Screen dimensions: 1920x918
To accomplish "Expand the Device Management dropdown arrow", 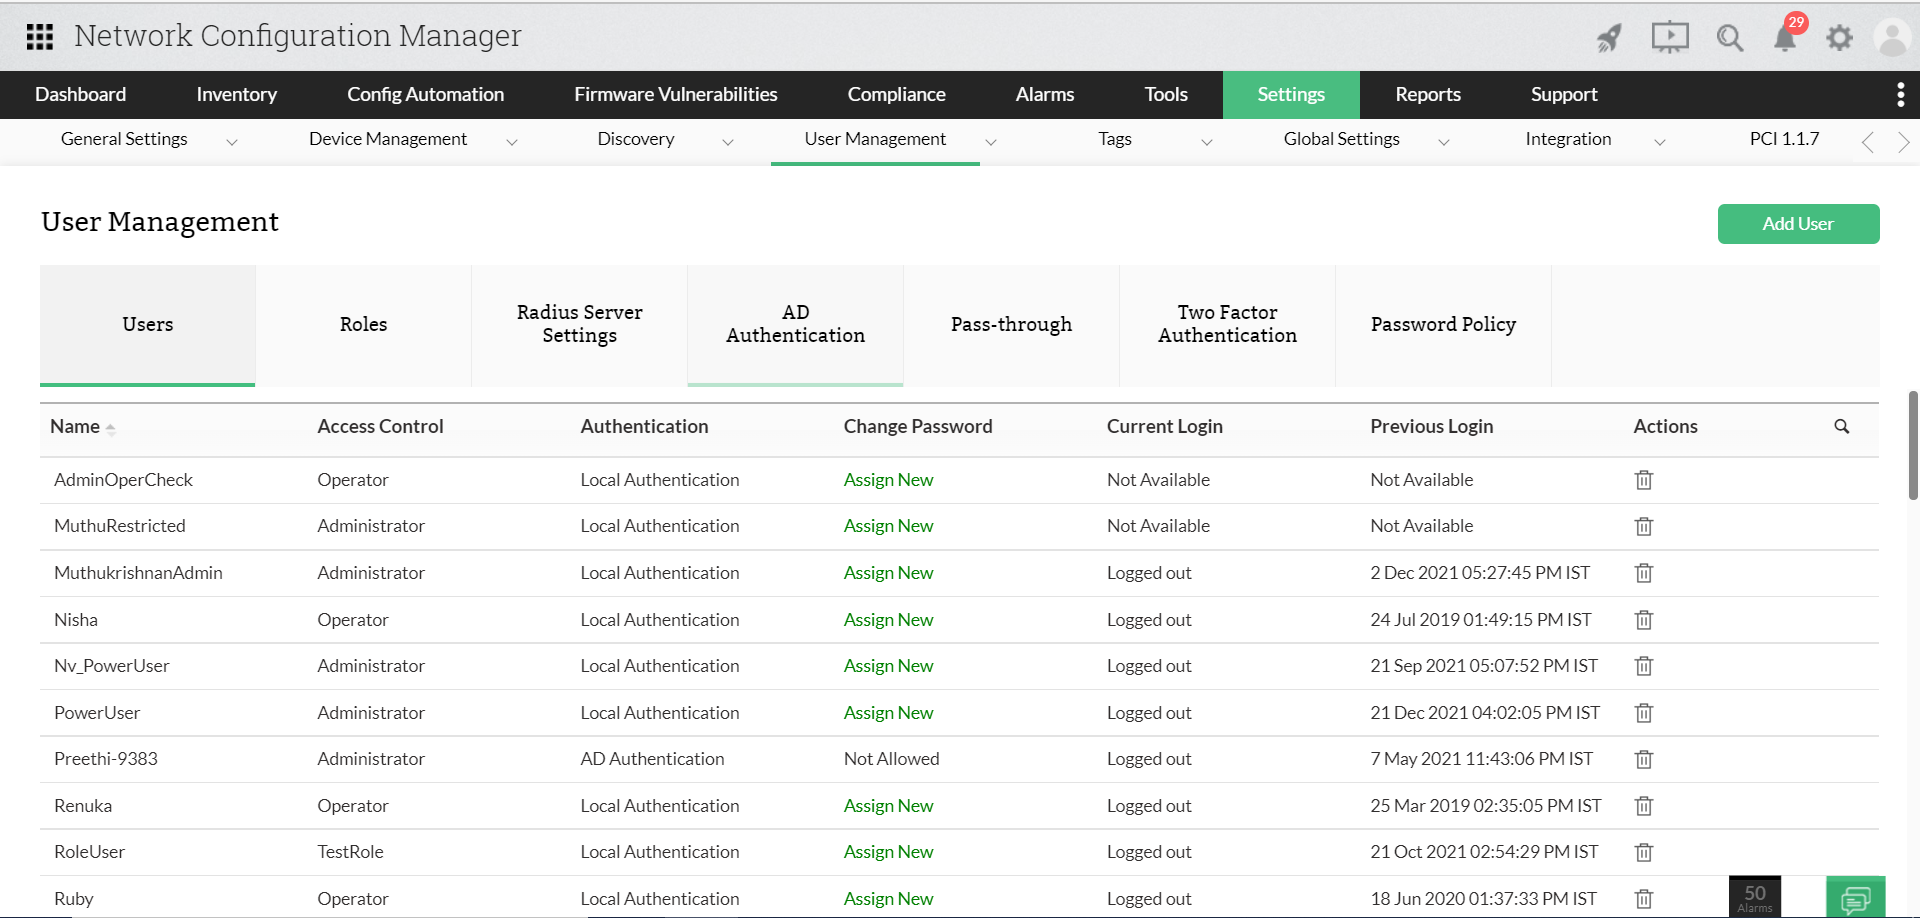I will (x=512, y=142).
